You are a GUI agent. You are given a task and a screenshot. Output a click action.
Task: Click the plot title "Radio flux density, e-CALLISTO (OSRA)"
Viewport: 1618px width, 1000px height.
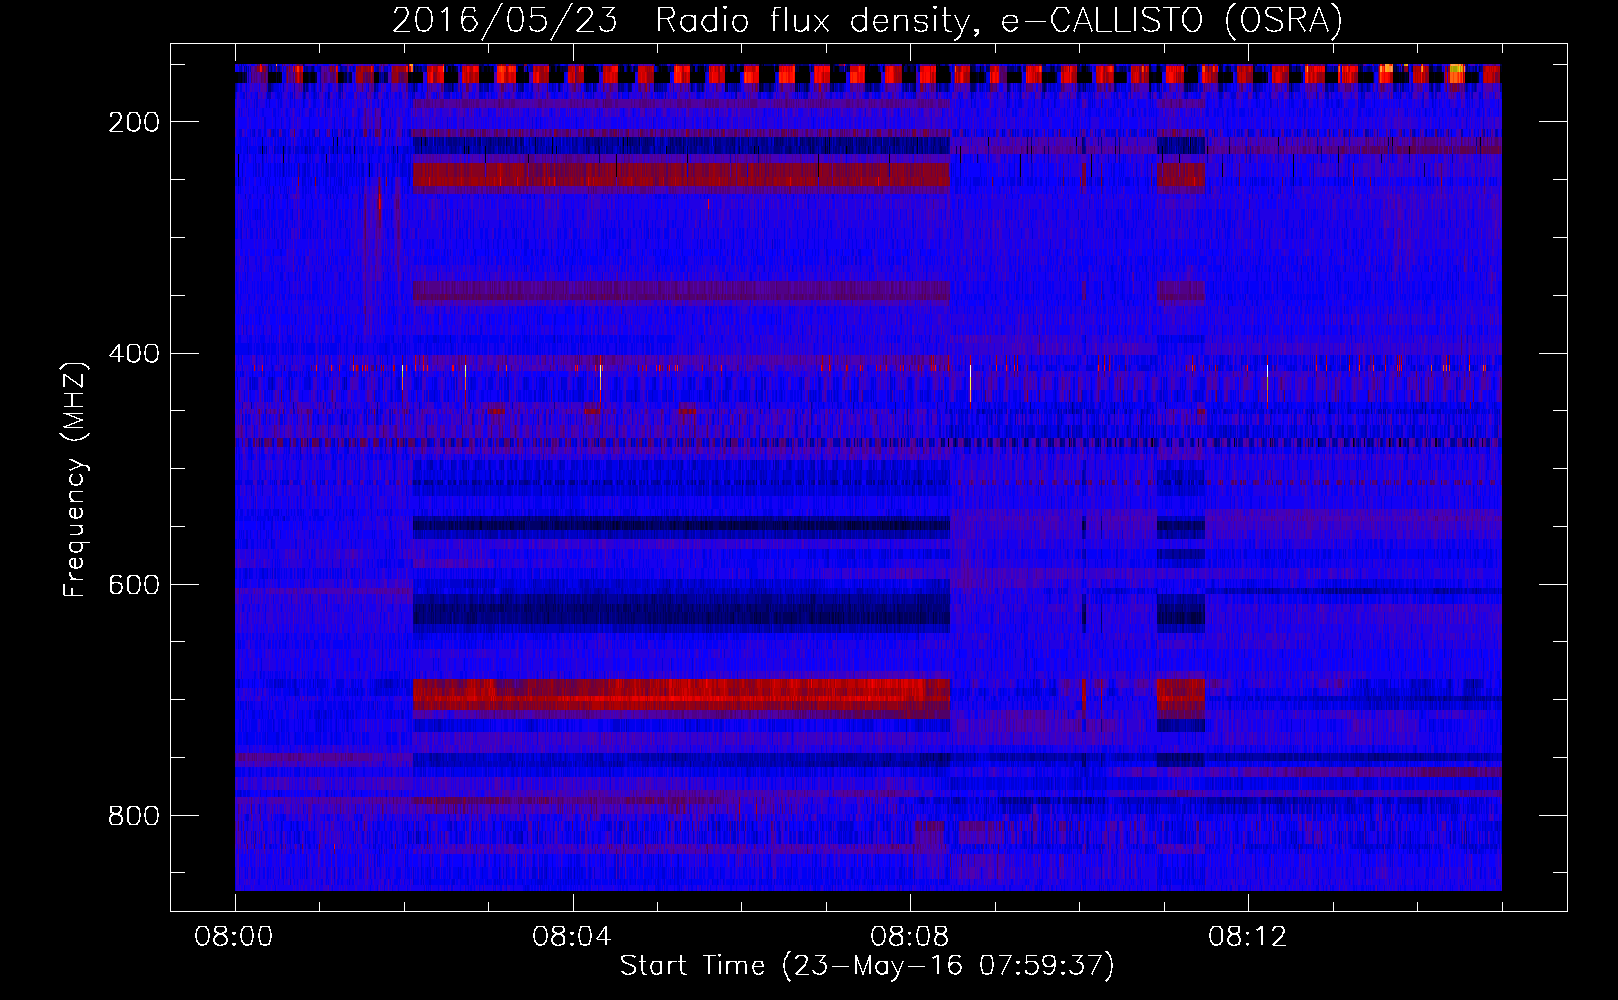click(999, 20)
